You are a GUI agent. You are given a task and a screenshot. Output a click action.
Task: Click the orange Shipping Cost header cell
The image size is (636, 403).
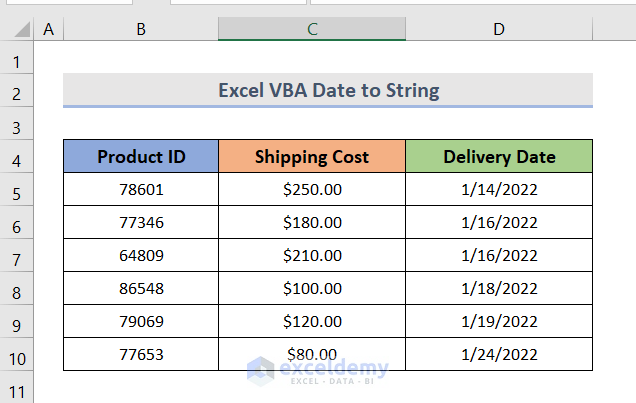point(312,156)
